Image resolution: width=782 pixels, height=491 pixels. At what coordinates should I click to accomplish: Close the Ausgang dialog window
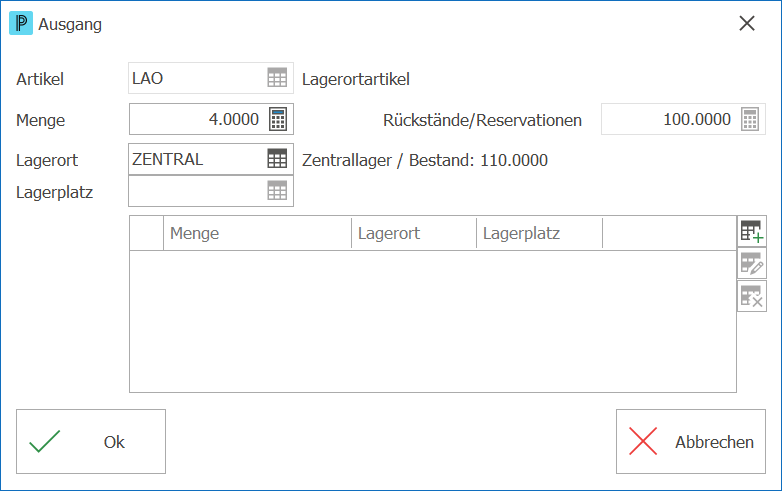click(x=747, y=23)
